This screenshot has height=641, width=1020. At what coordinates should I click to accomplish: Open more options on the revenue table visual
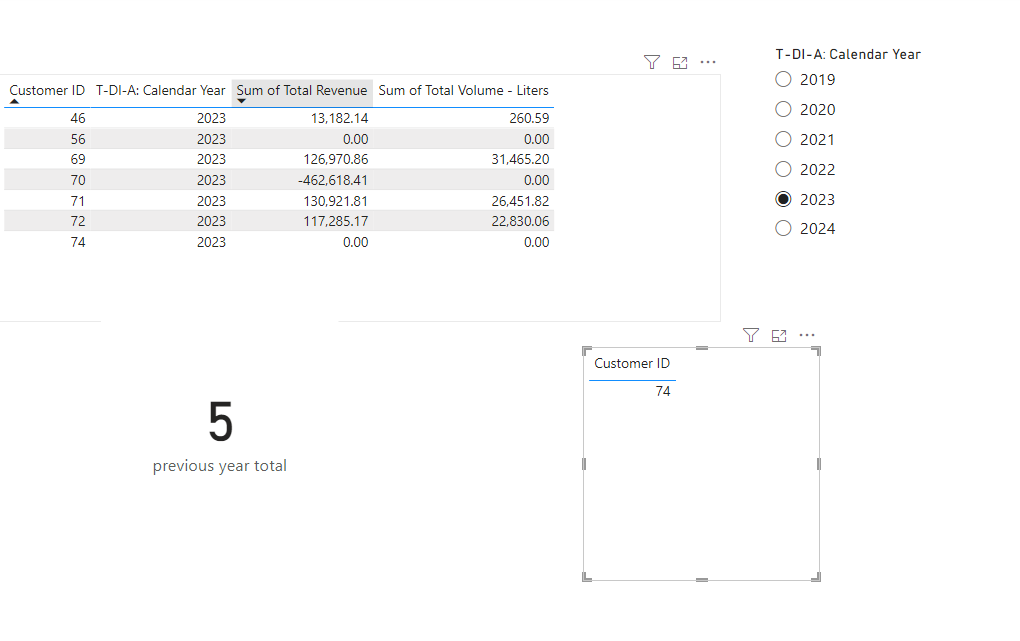click(708, 62)
